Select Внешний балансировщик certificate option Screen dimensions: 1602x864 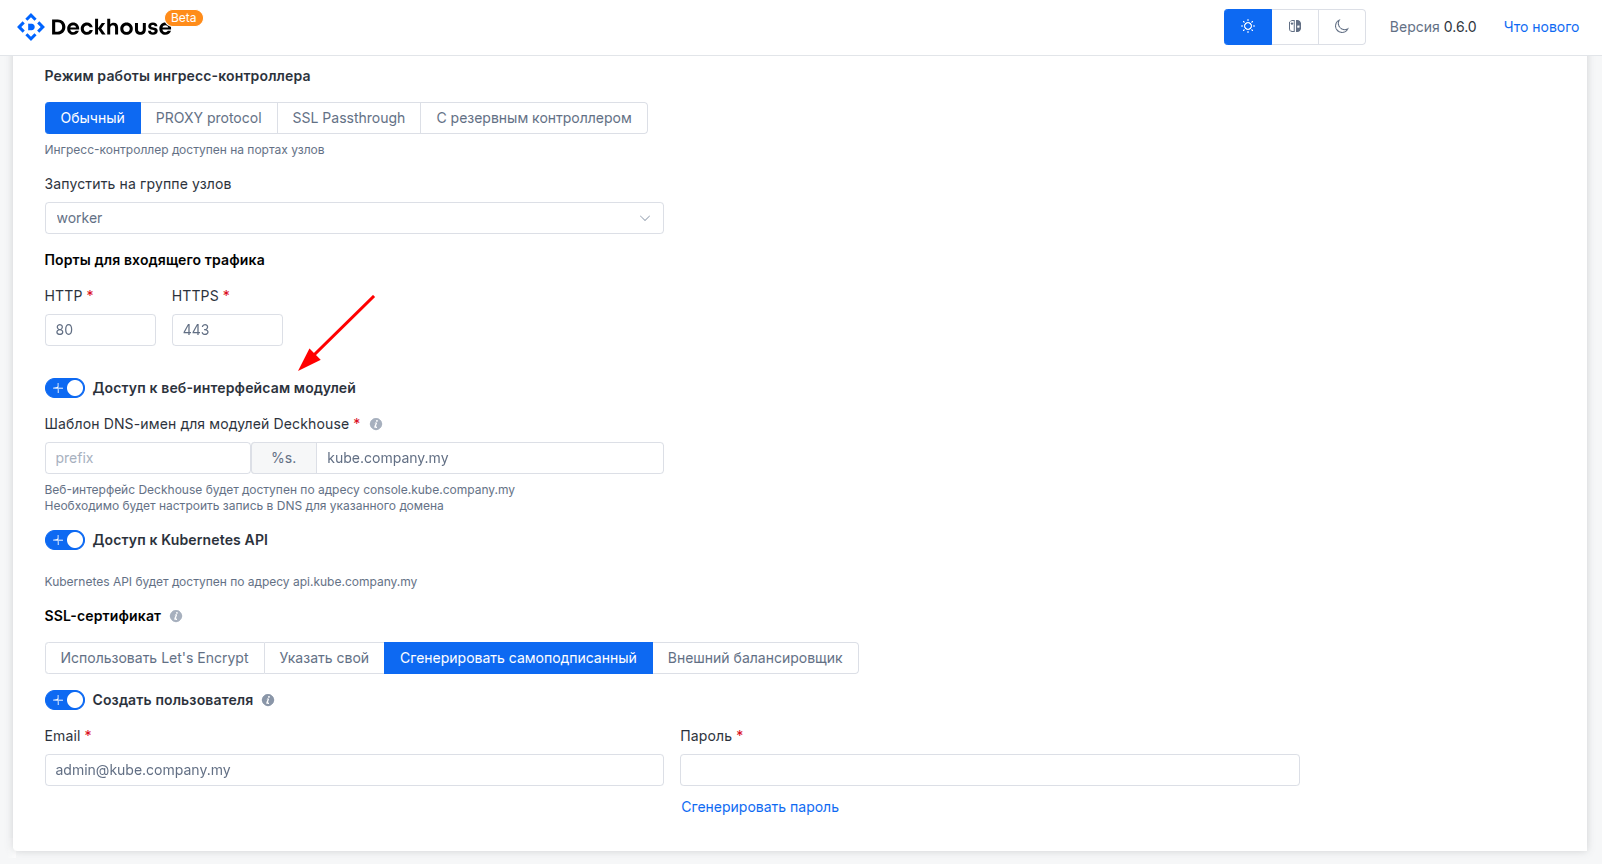coord(754,658)
